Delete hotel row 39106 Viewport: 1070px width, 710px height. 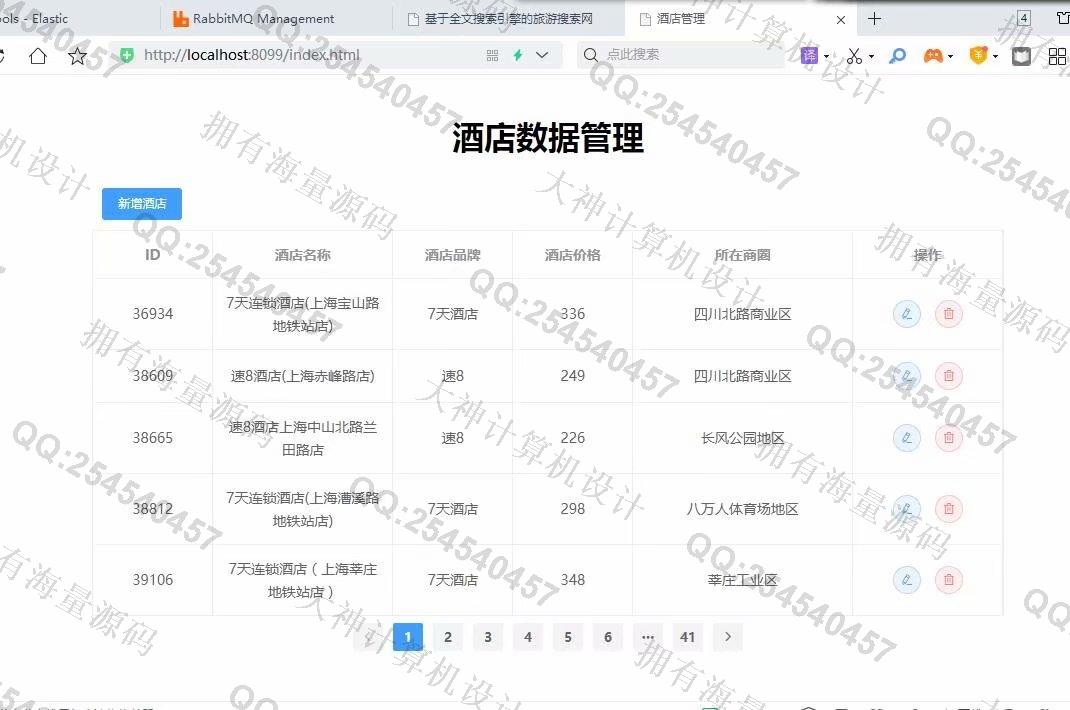coord(949,580)
